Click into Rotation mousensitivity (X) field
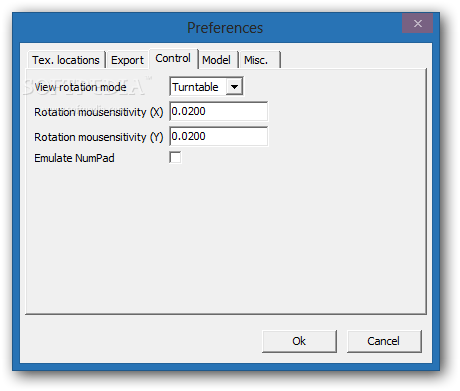This screenshot has height=391, width=460. (x=219, y=111)
